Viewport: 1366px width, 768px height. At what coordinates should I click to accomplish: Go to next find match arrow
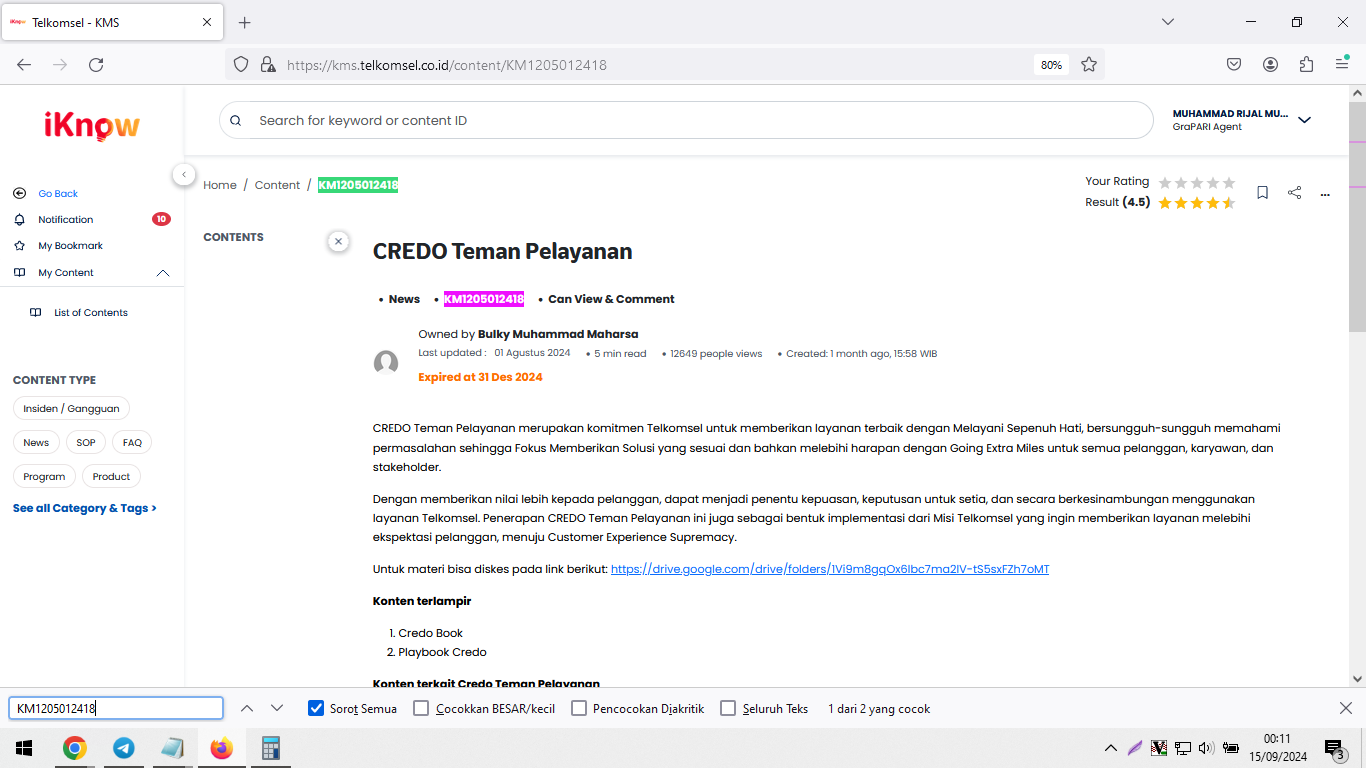point(277,708)
